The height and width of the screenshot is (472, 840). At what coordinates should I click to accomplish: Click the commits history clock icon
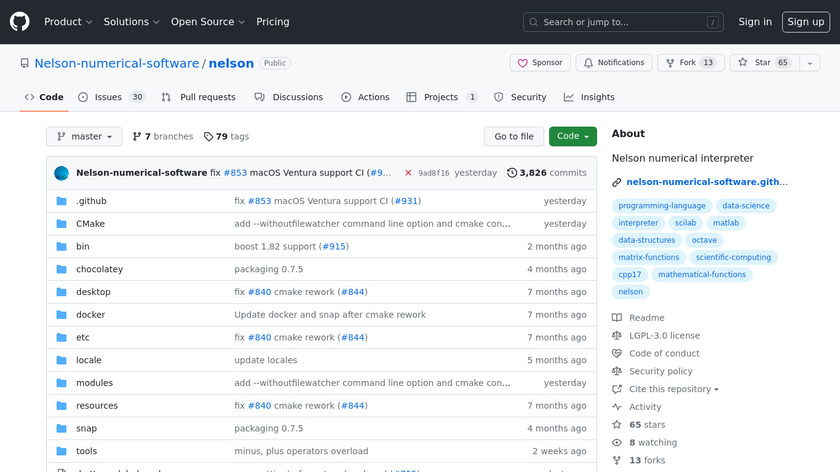coord(512,173)
